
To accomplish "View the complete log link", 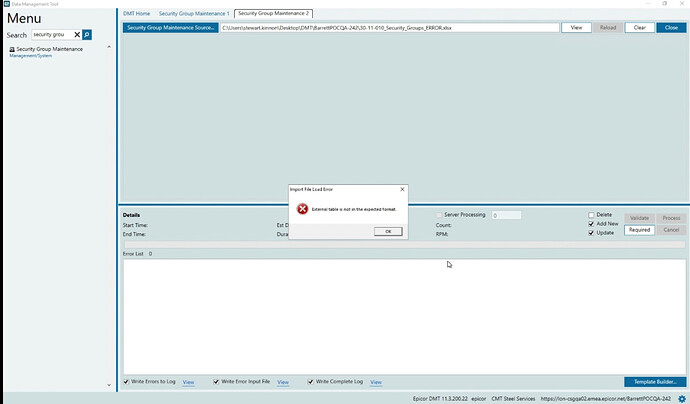I will pos(376,382).
